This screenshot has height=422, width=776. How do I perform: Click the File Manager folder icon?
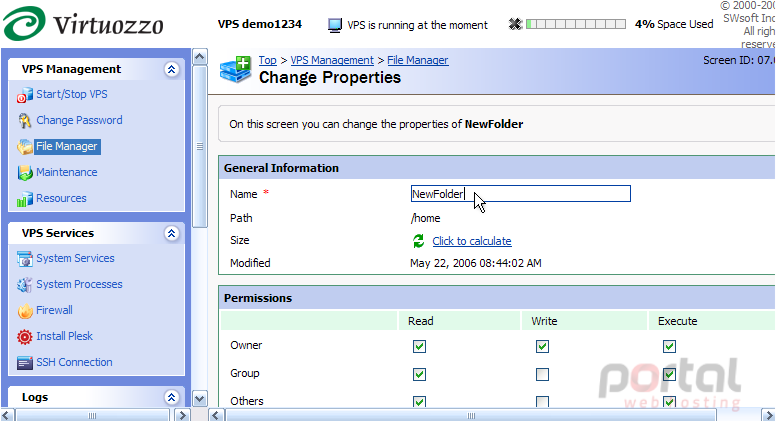[x=25, y=146]
